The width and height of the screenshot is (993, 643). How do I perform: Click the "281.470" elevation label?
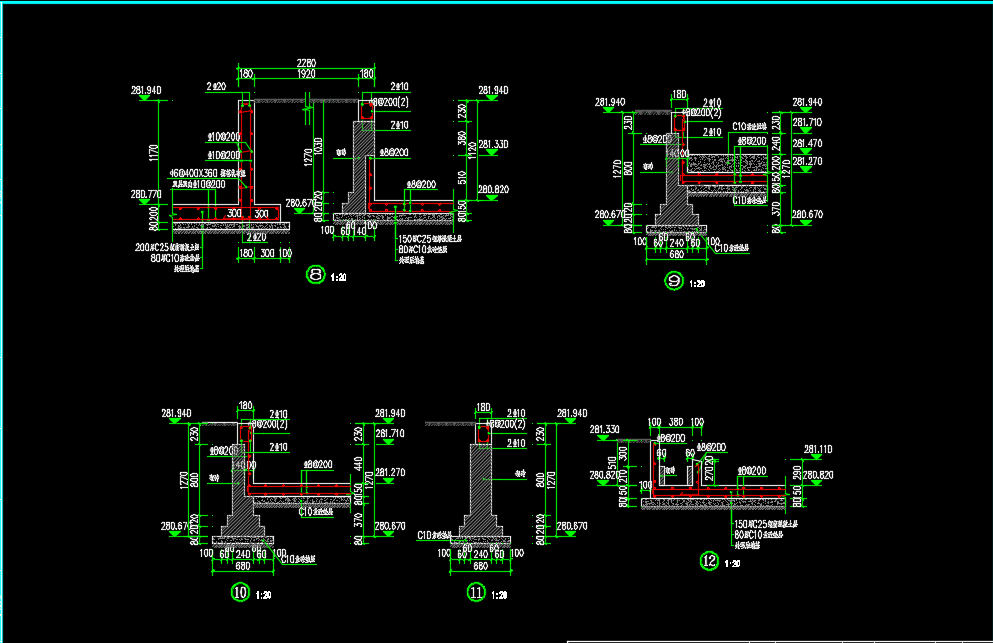[x=807, y=143]
